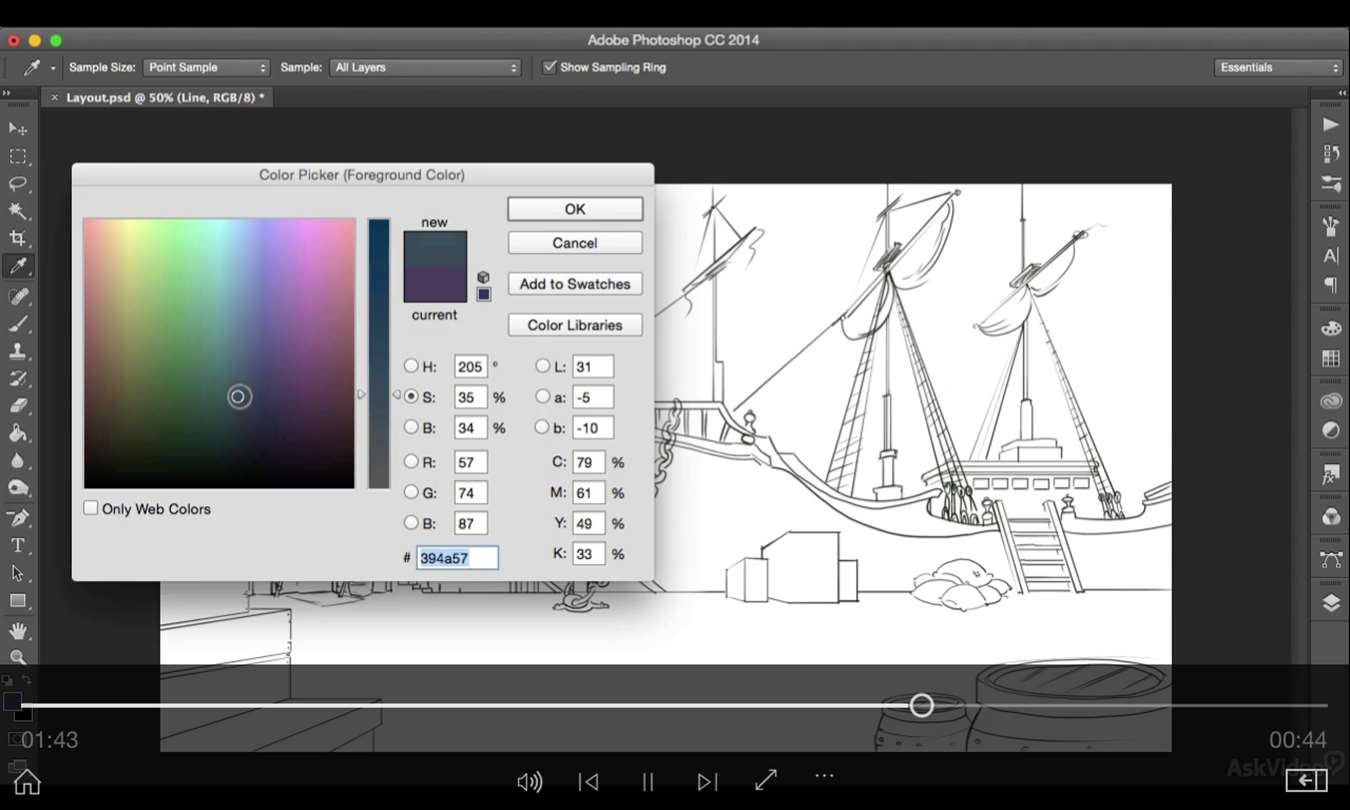Open the Sample Size dropdown

point(206,67)
